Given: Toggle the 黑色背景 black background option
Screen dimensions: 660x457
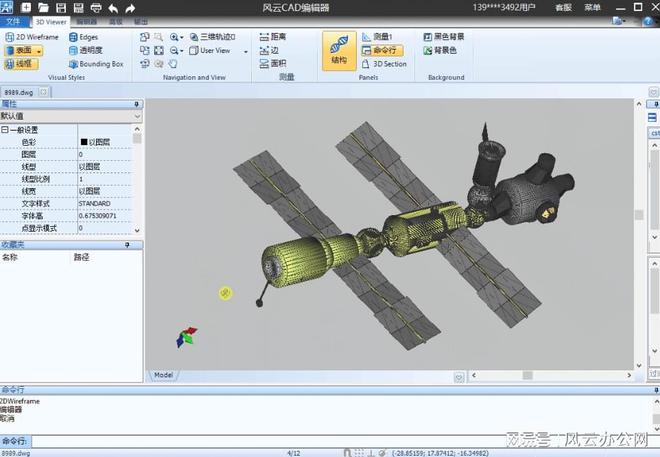Looking at the screenshot, I should pyautogui.click(x=444, y=37).
